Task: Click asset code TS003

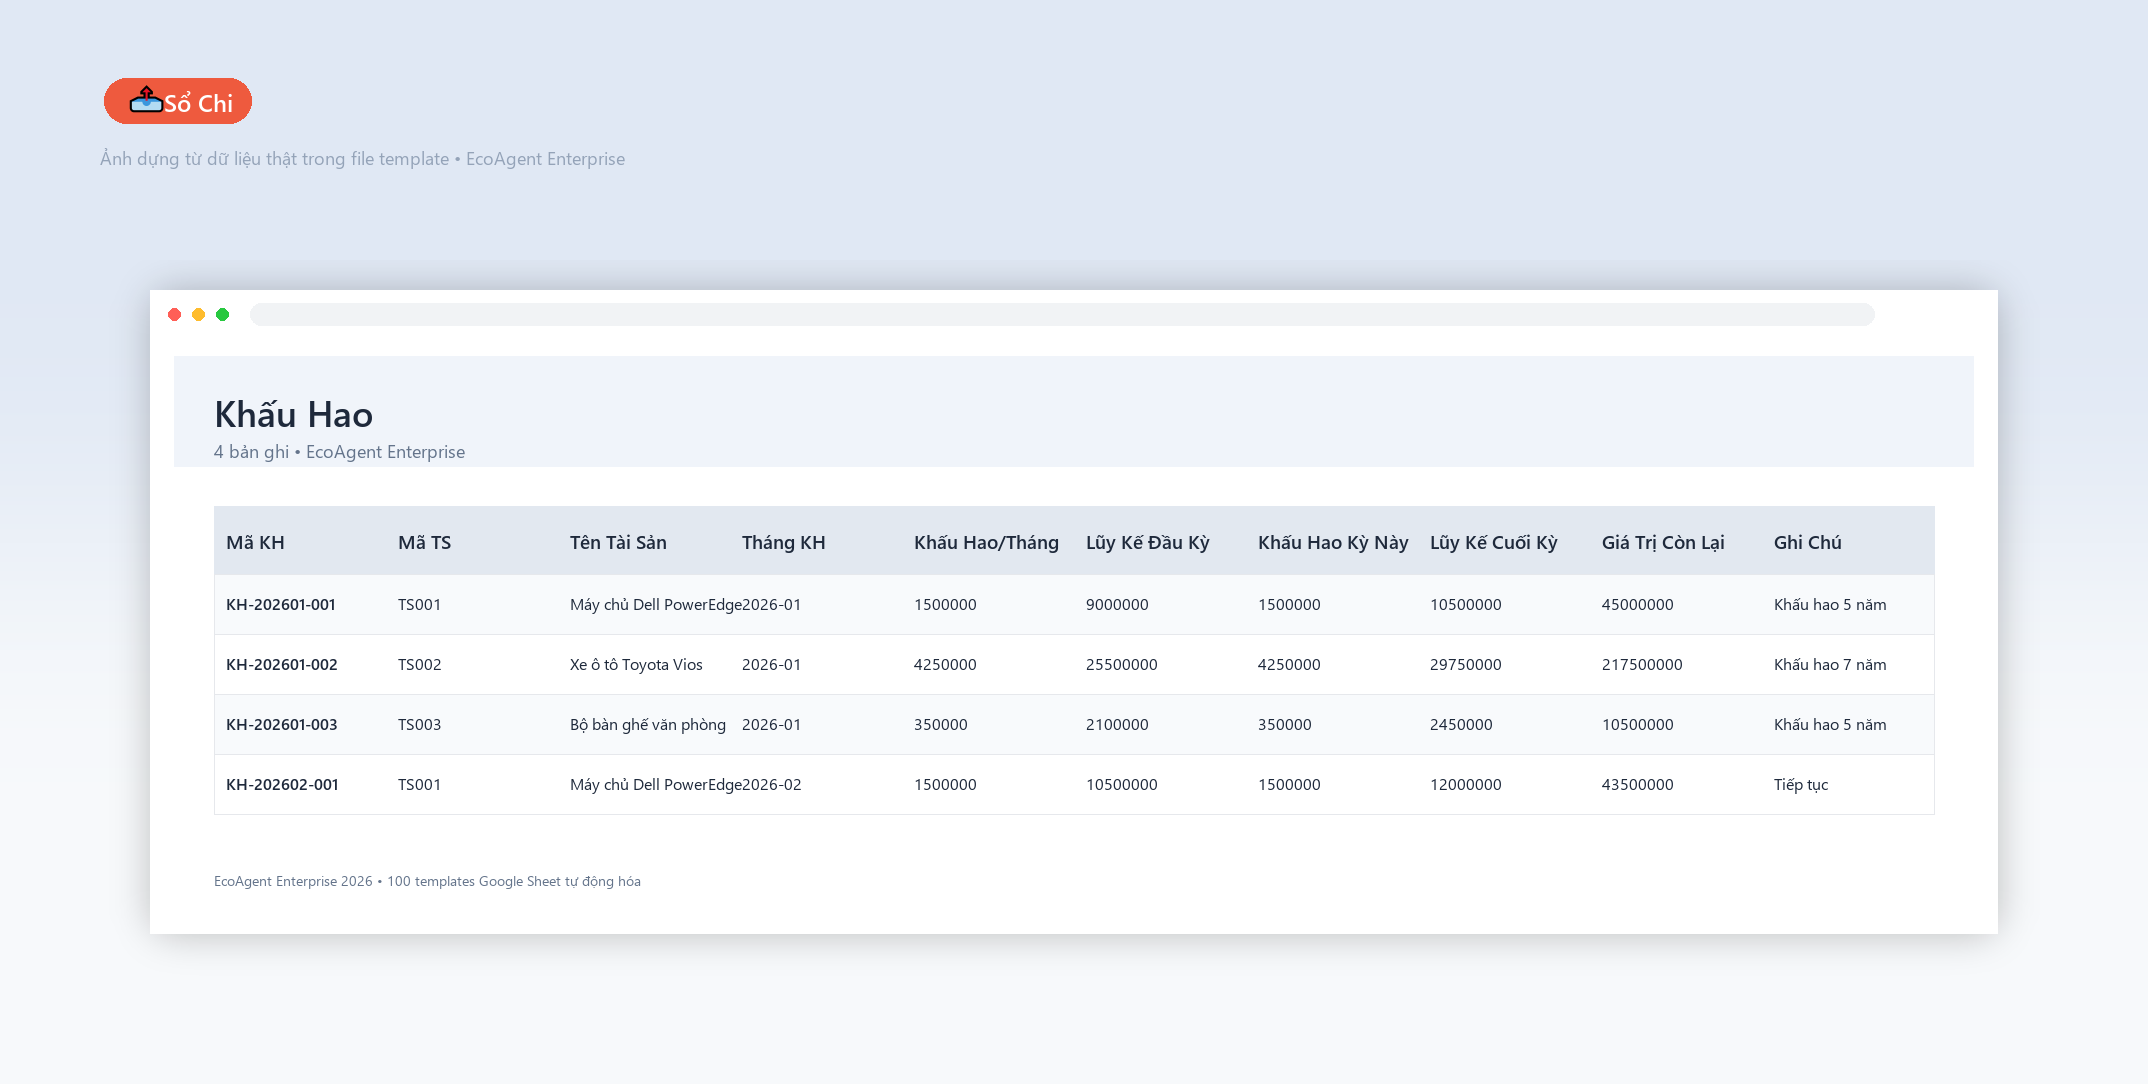Action: tap(419, 724)
